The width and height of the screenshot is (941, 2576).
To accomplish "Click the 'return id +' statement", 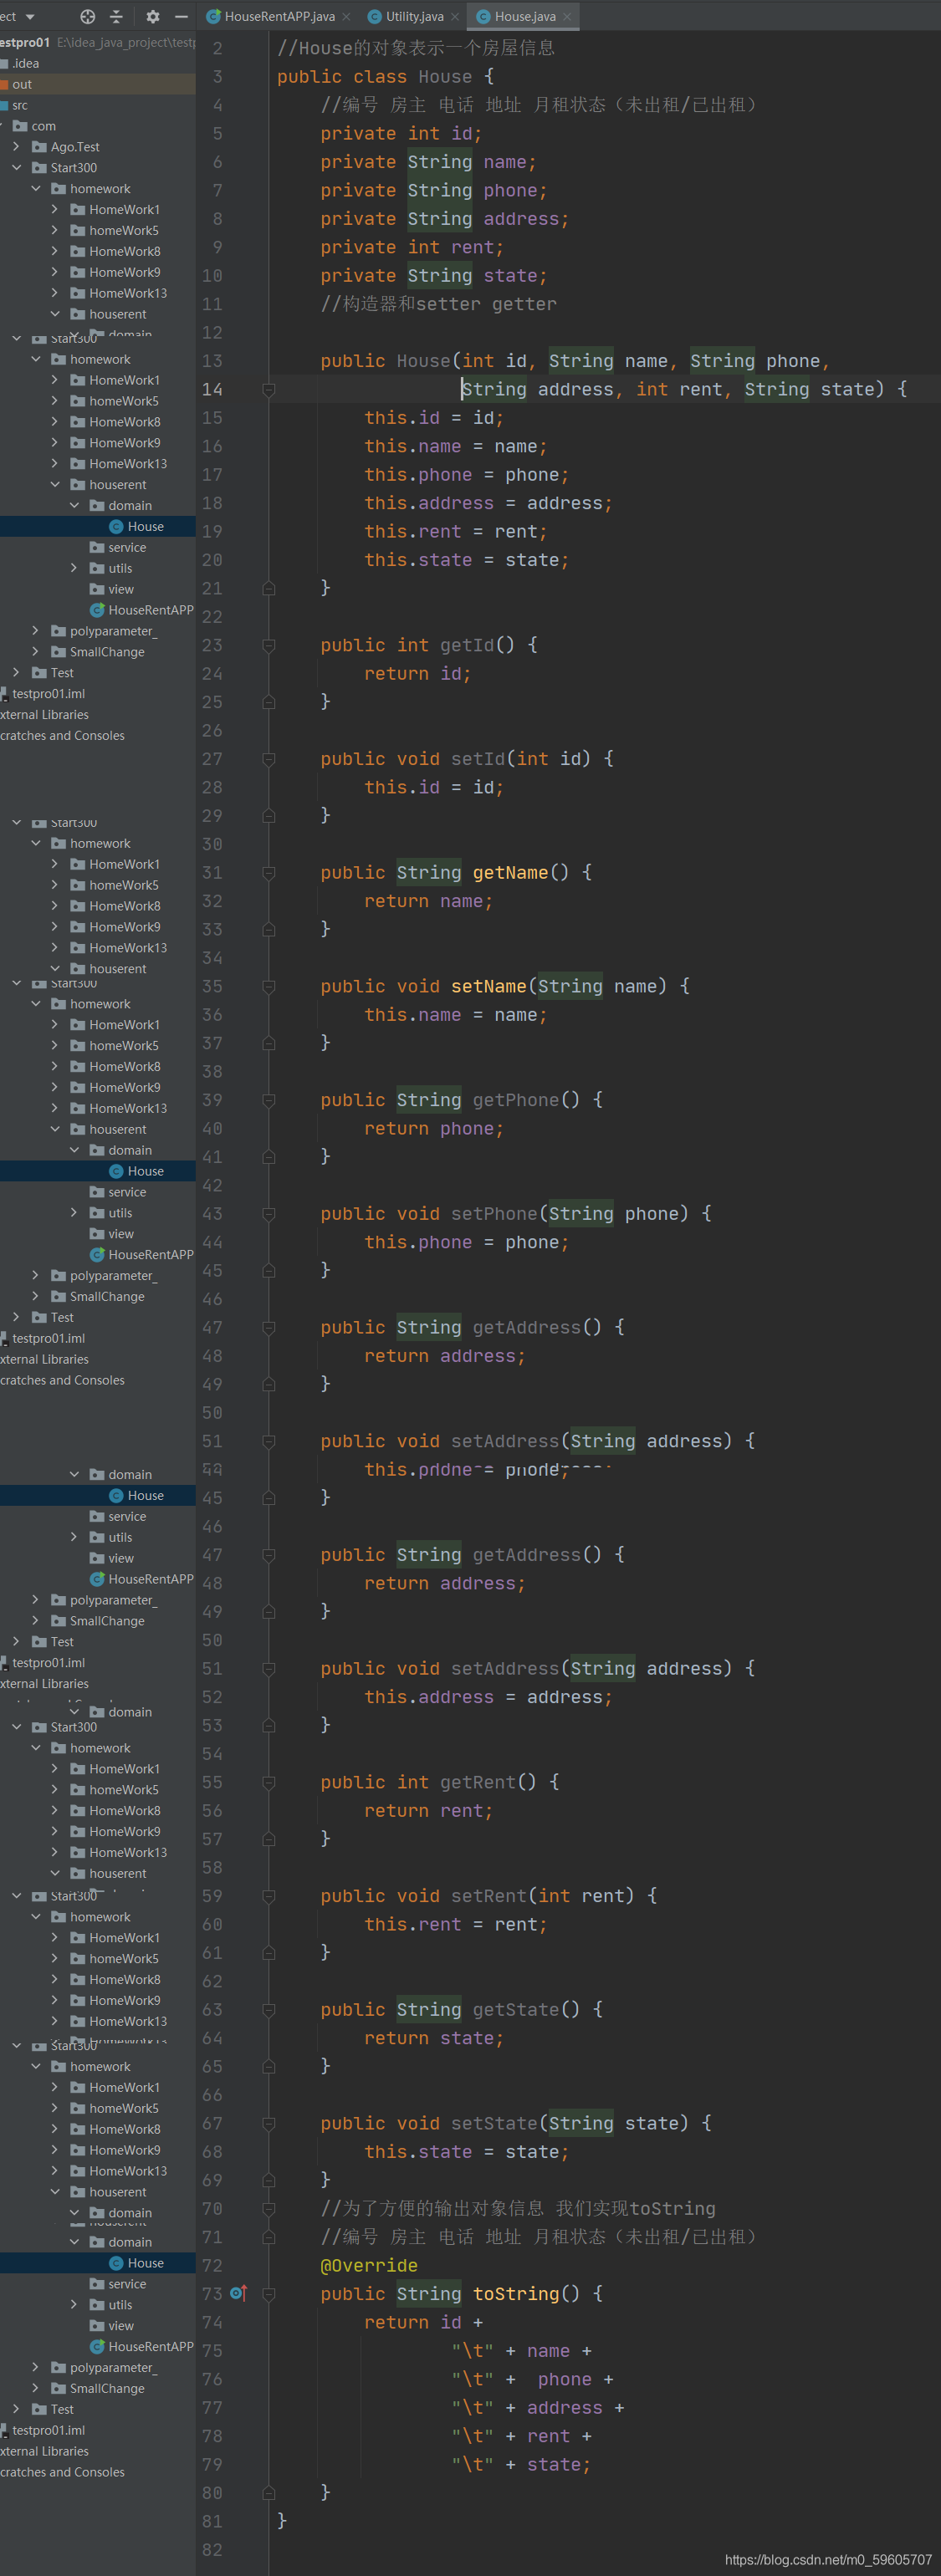I will pos(423,2322).
